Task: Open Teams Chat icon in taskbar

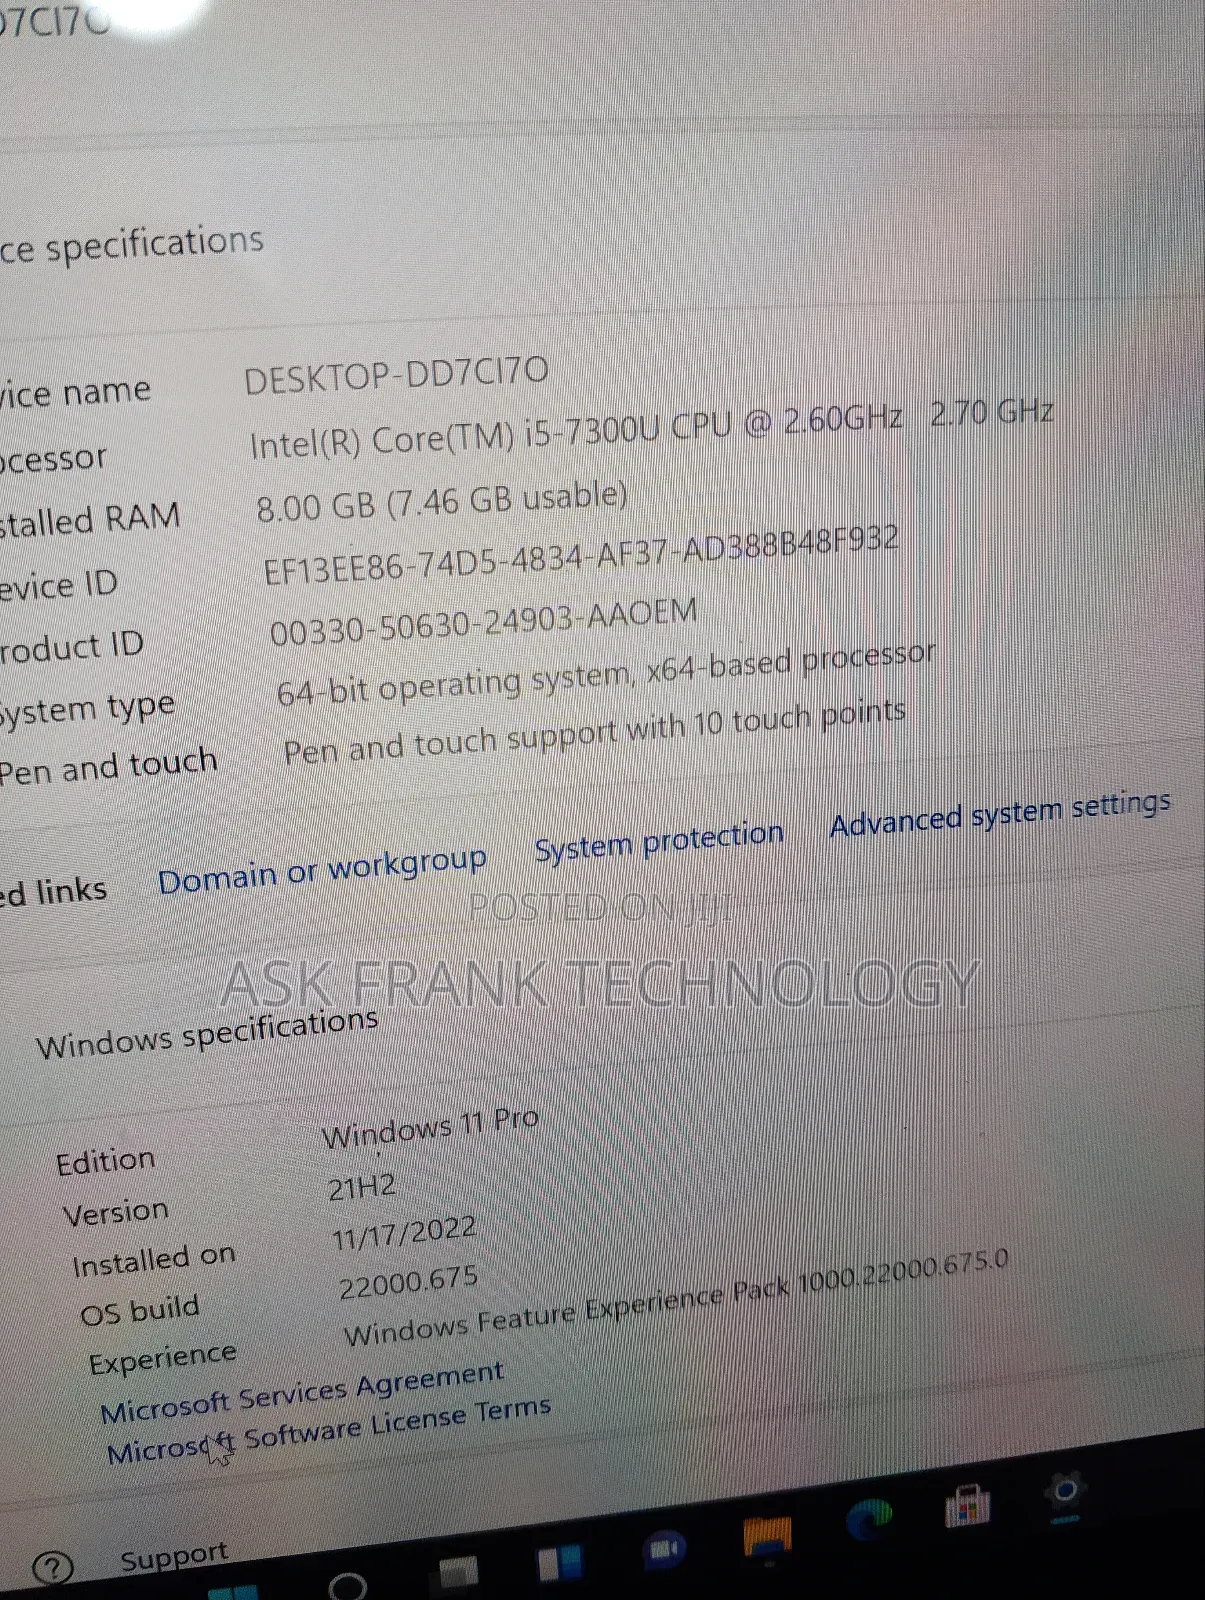Action: point(665,1551)
